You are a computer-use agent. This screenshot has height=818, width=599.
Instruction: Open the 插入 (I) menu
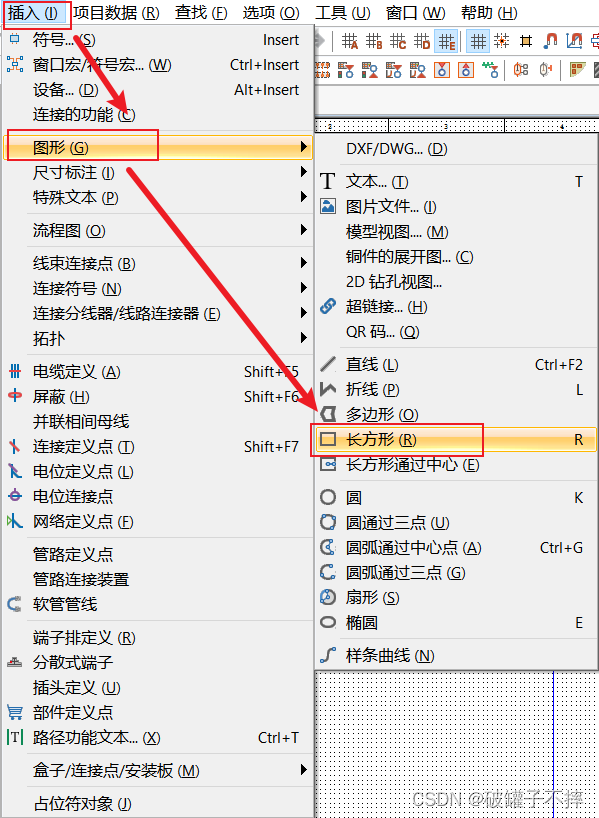click(34, 13)
